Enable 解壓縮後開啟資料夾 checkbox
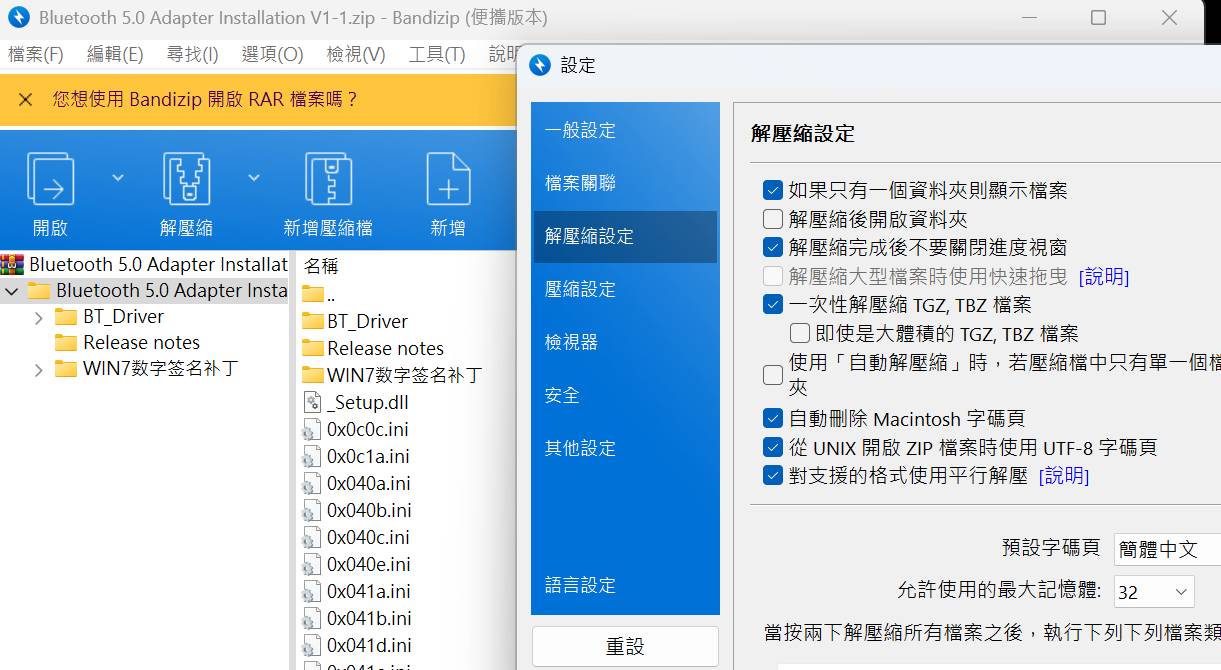This screenshot has width=1221, height=670. pos(772,219)
